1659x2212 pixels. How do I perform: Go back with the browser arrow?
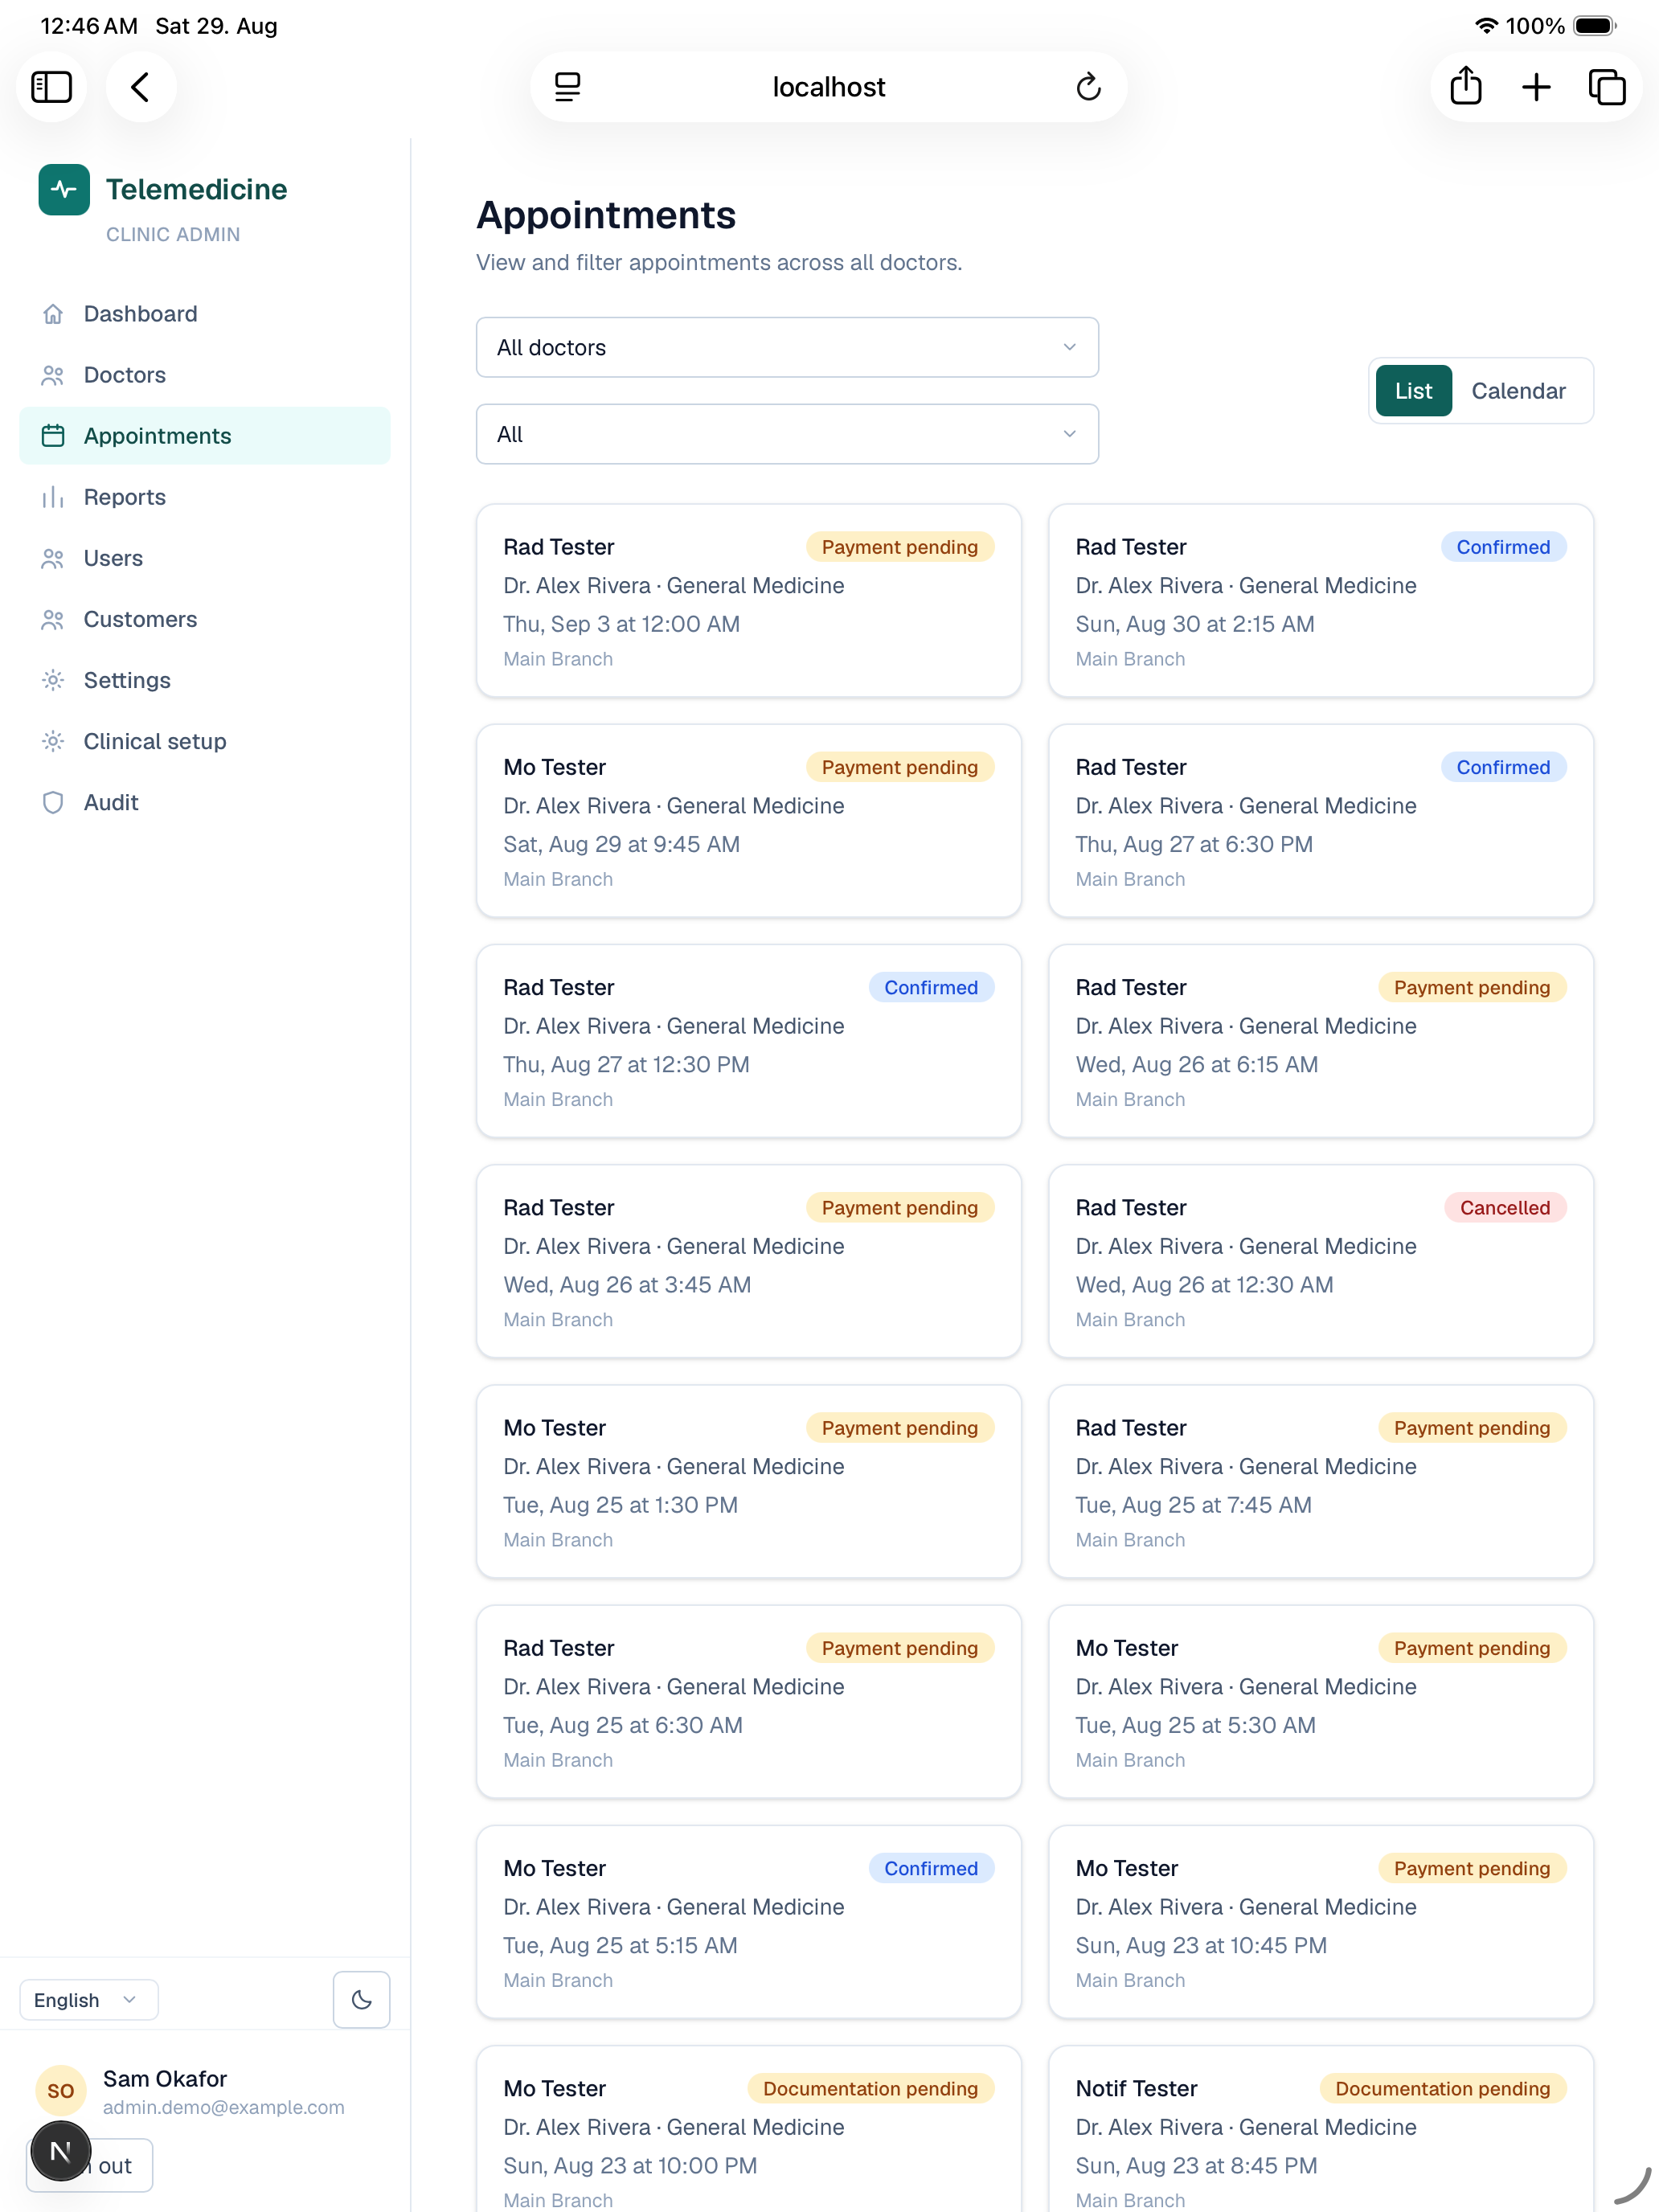pos(141,87)
